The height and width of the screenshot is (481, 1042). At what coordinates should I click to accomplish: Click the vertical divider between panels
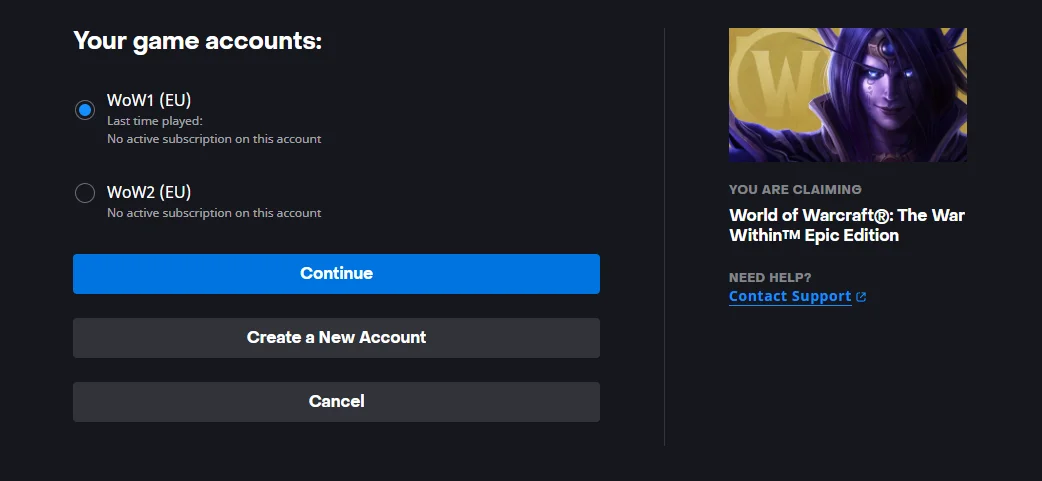(x=665, y=237)
